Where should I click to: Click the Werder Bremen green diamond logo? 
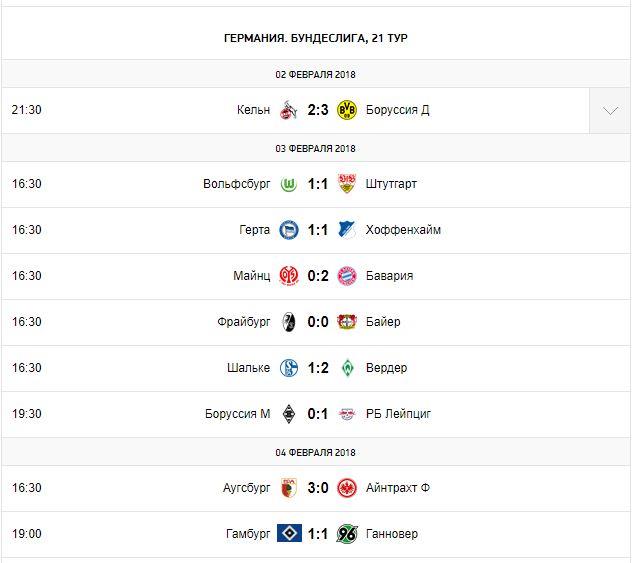pyautogui.click(x=347, y=368)
